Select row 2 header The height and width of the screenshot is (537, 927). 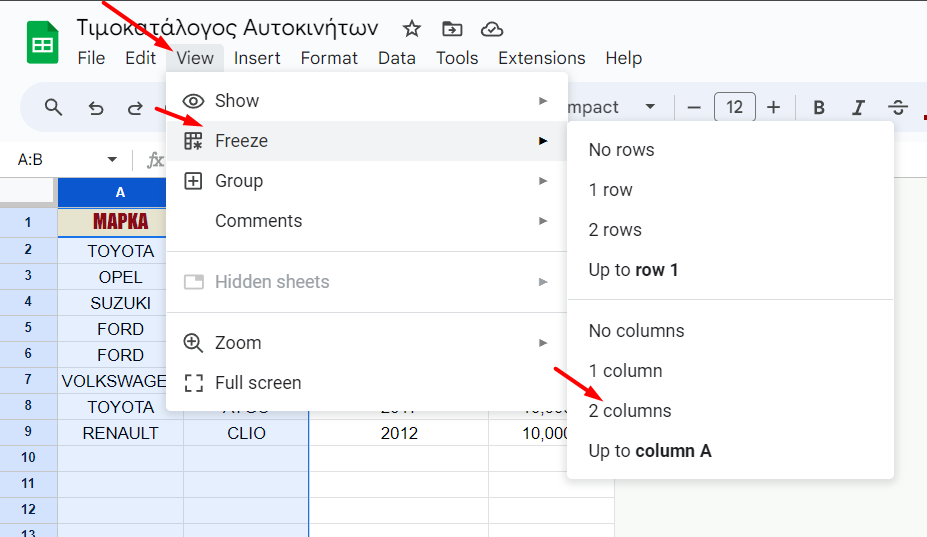point(28,250)
